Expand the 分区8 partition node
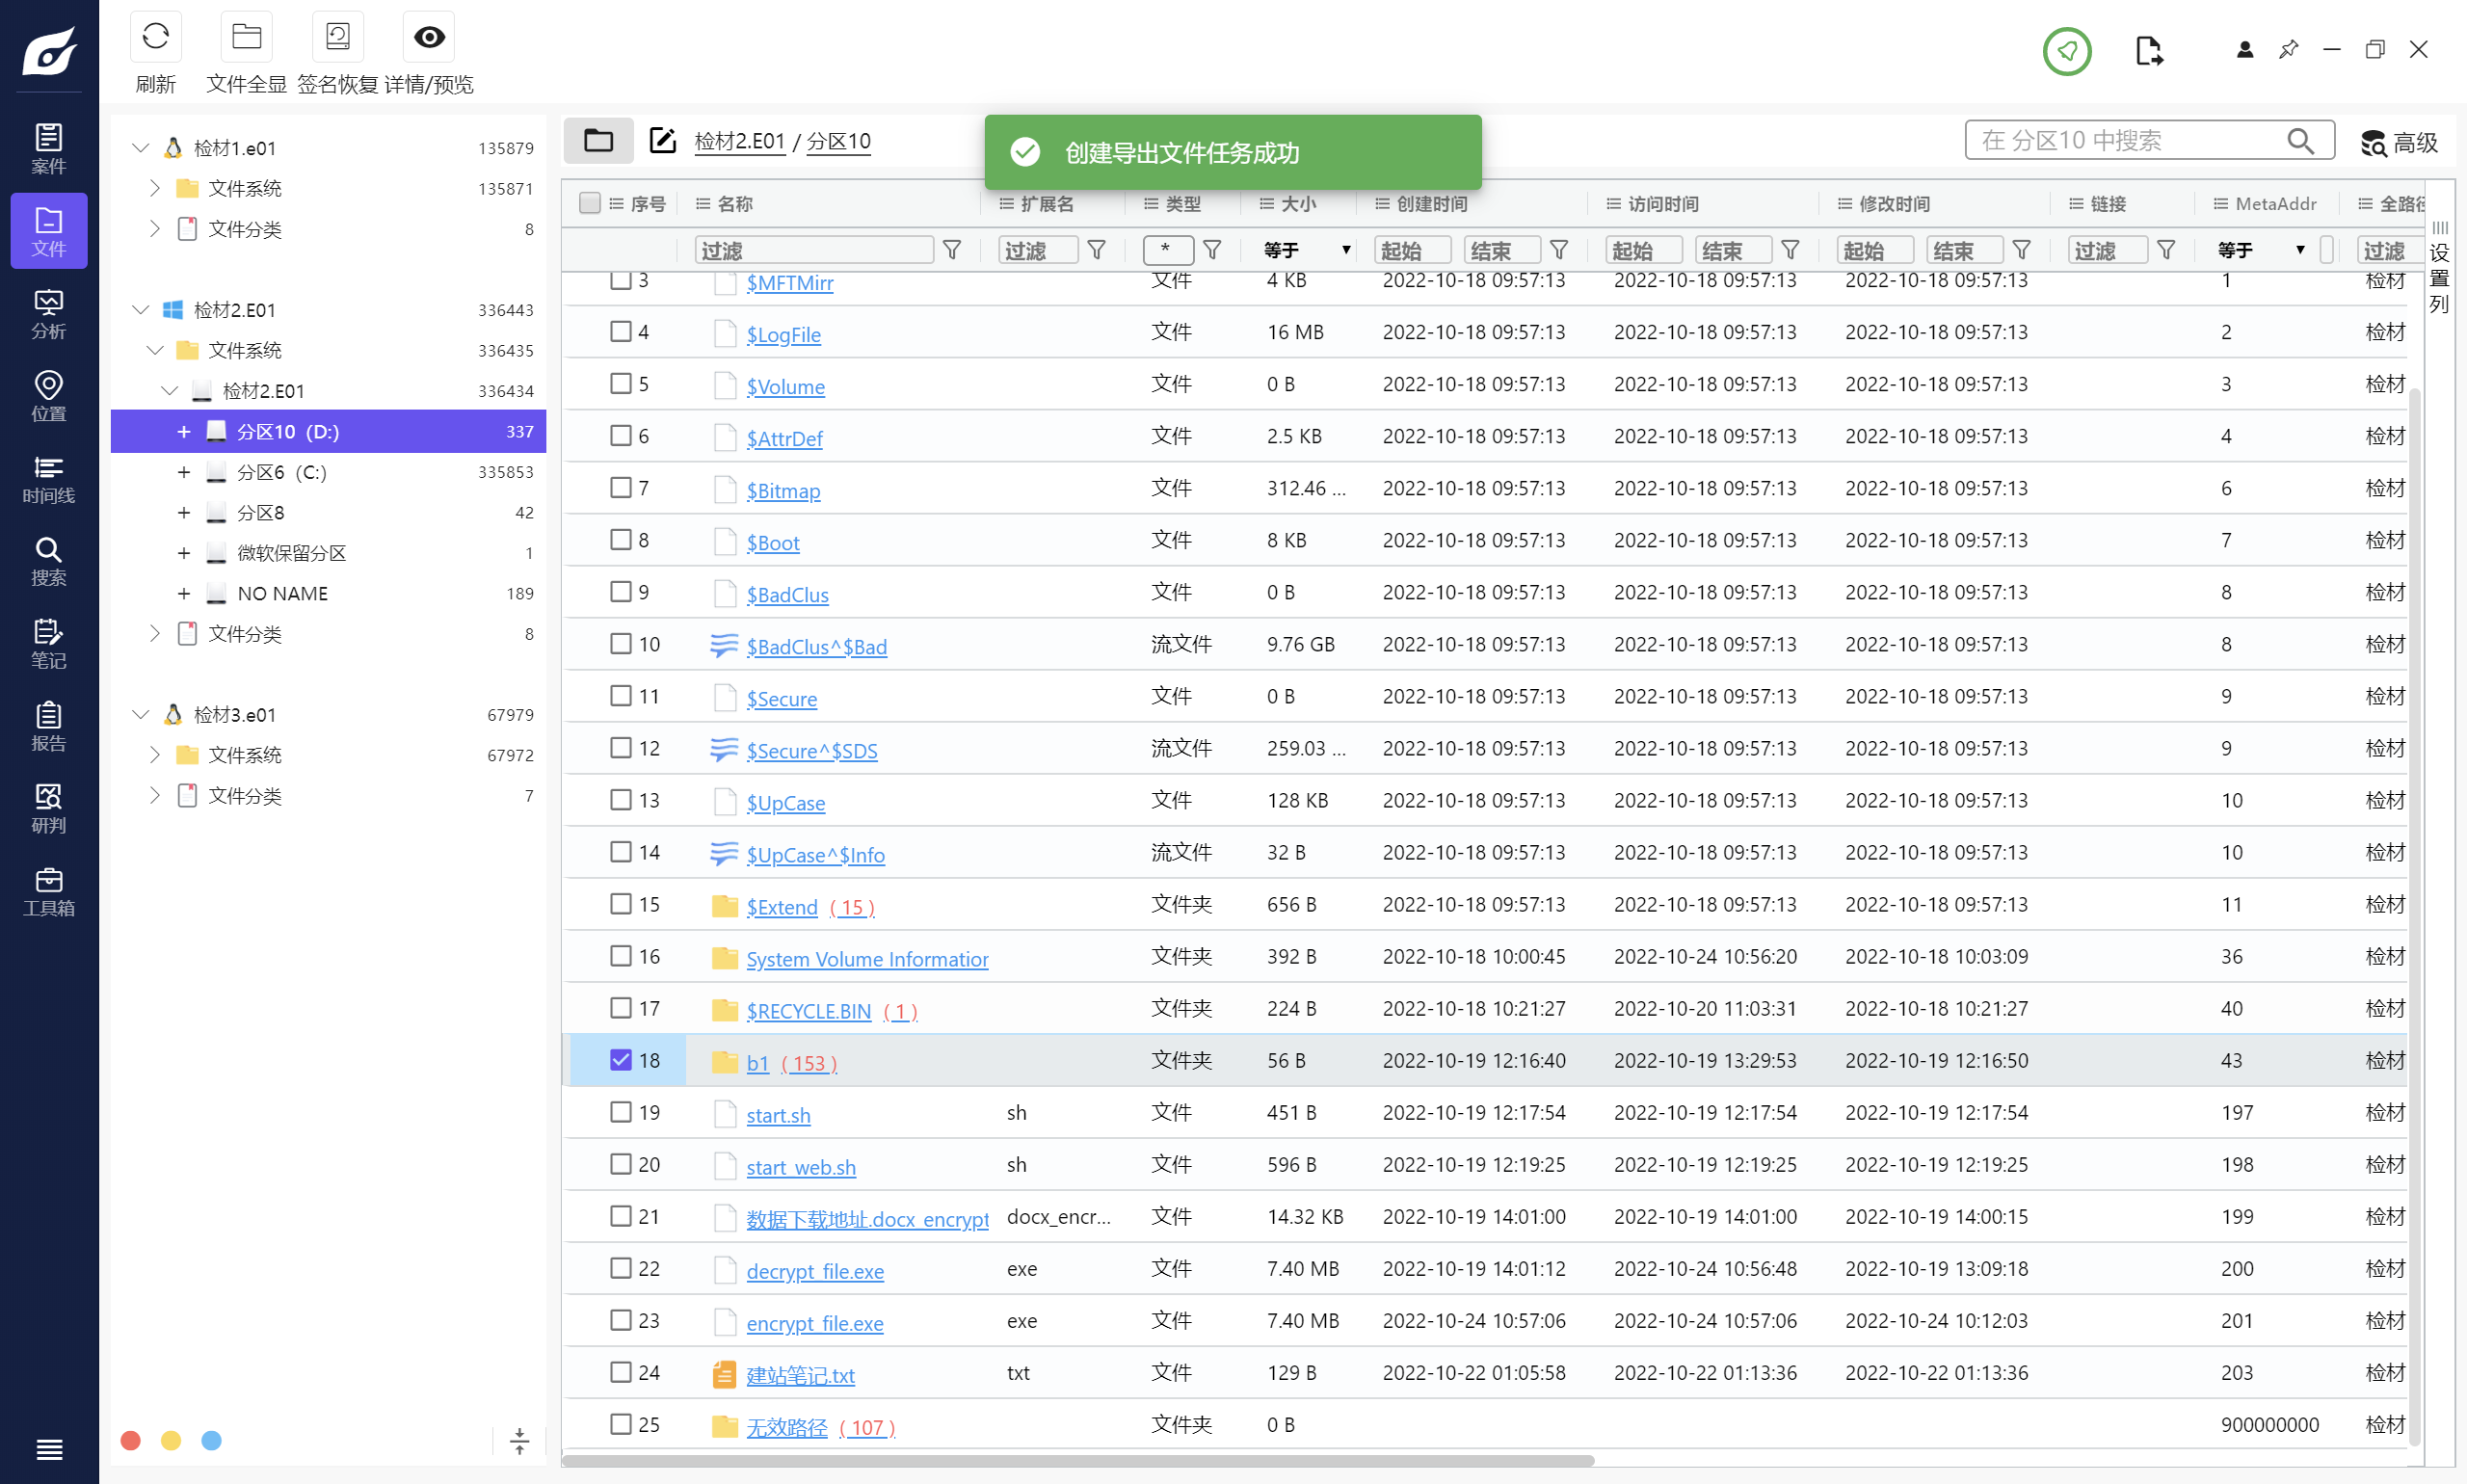This screenshot has height=1484, width=2467. (184, 512)
